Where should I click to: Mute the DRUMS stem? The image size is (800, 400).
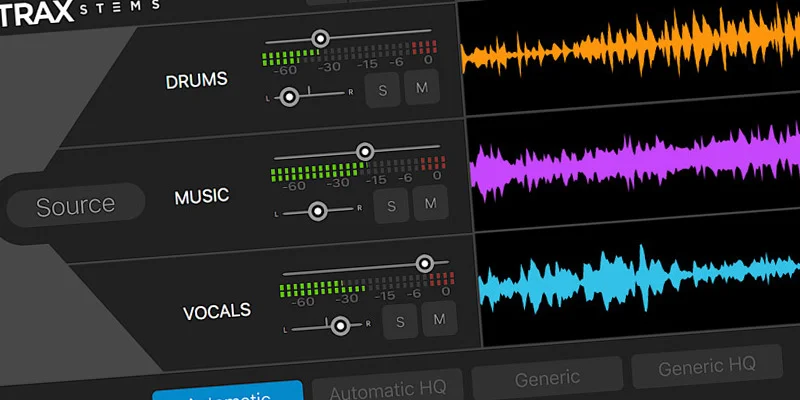click(421, 87)
